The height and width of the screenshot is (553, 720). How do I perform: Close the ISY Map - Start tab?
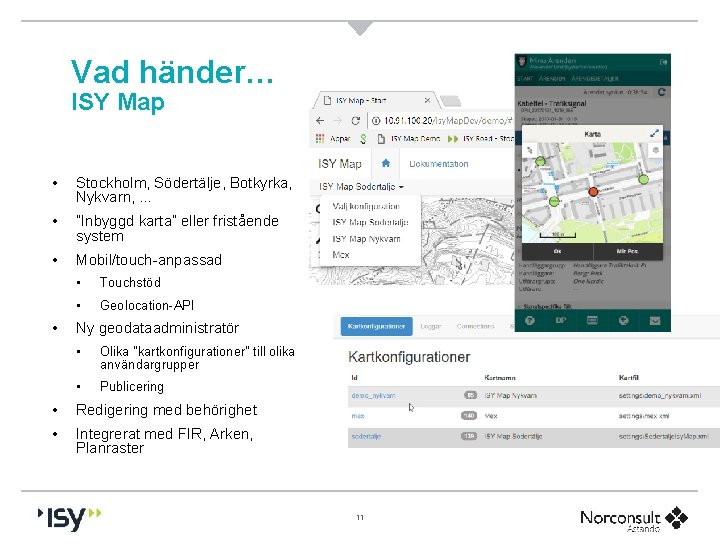click(427, 100)
